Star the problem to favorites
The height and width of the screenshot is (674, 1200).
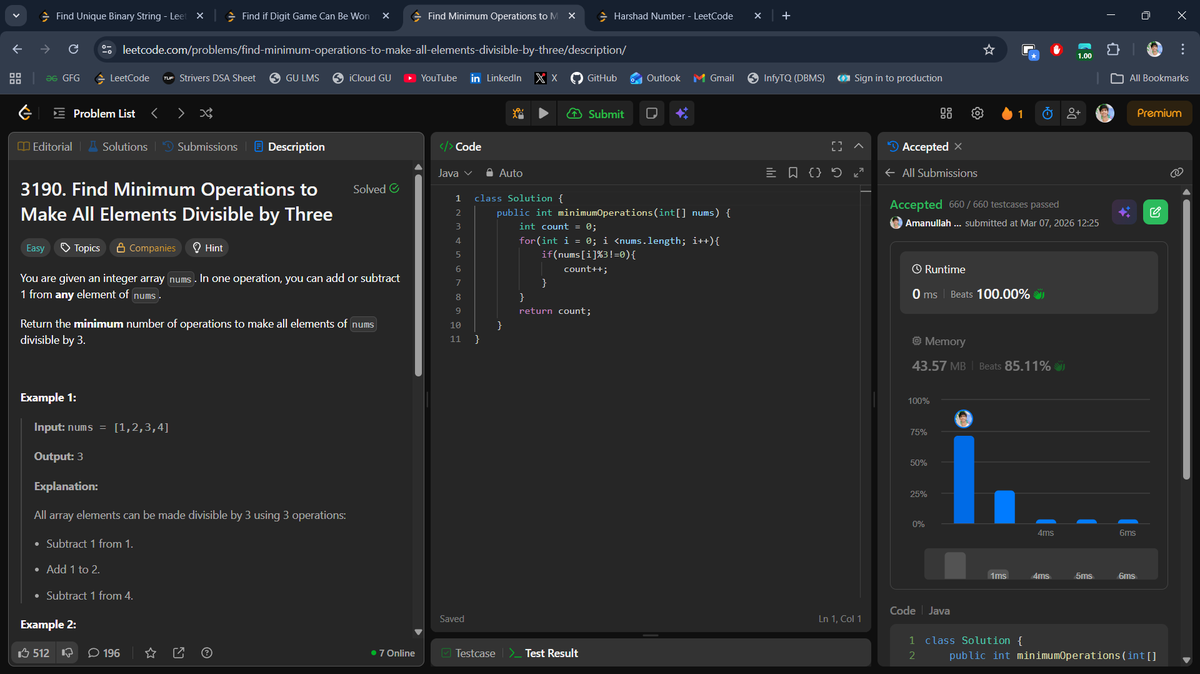(x=151, y=653)
